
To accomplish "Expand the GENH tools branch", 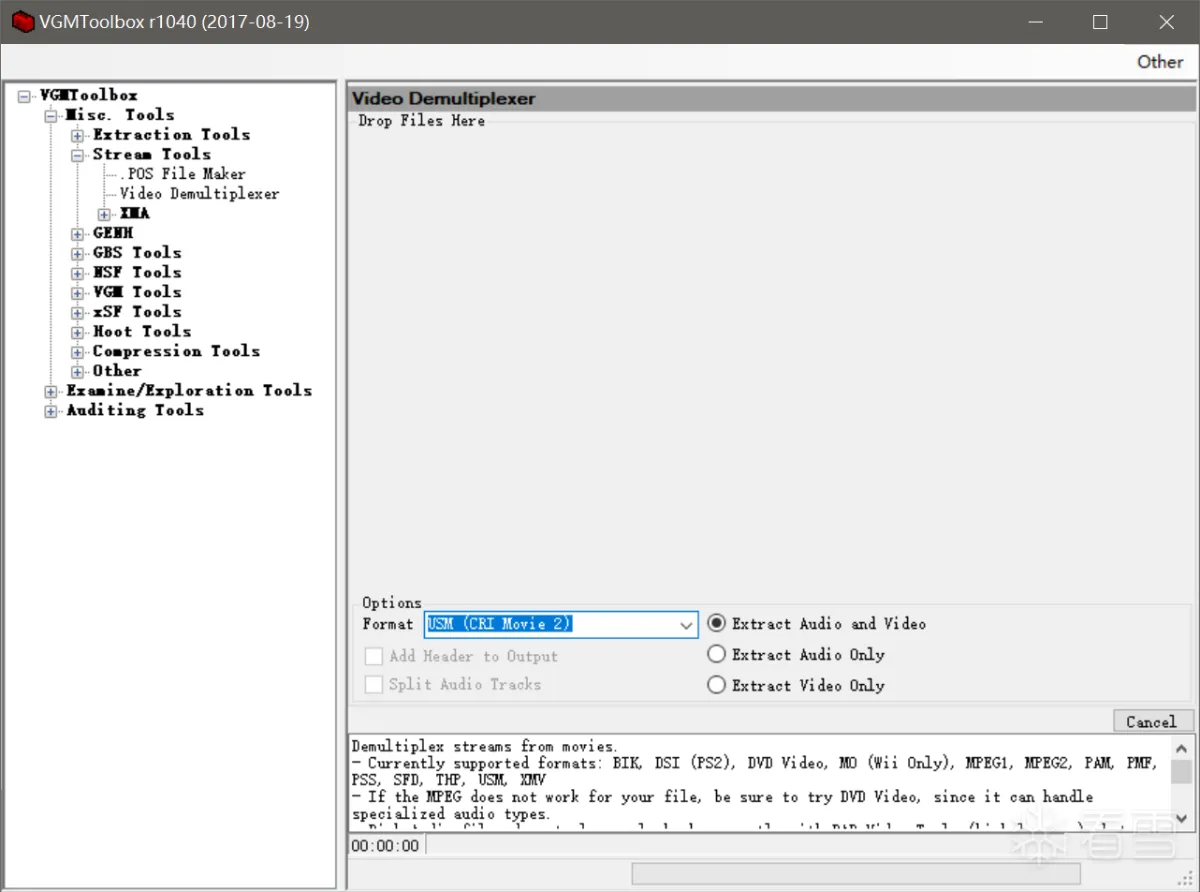I will [x=77, y=232].
